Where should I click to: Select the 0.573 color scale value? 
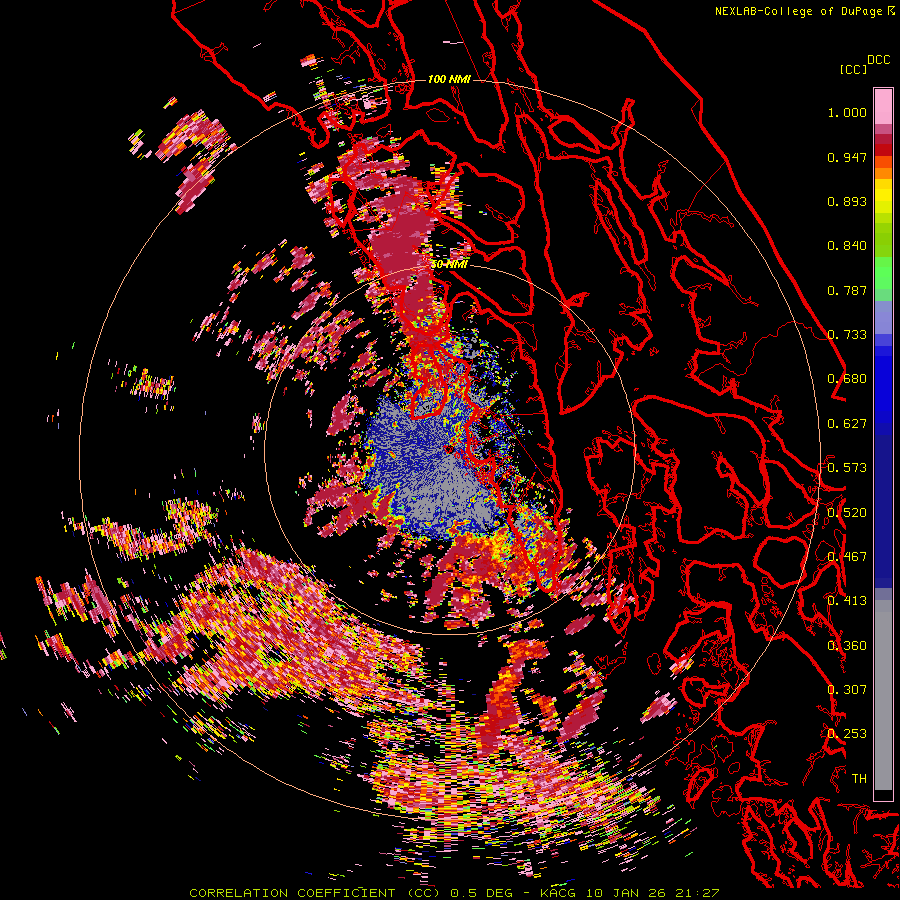[847, 468]
